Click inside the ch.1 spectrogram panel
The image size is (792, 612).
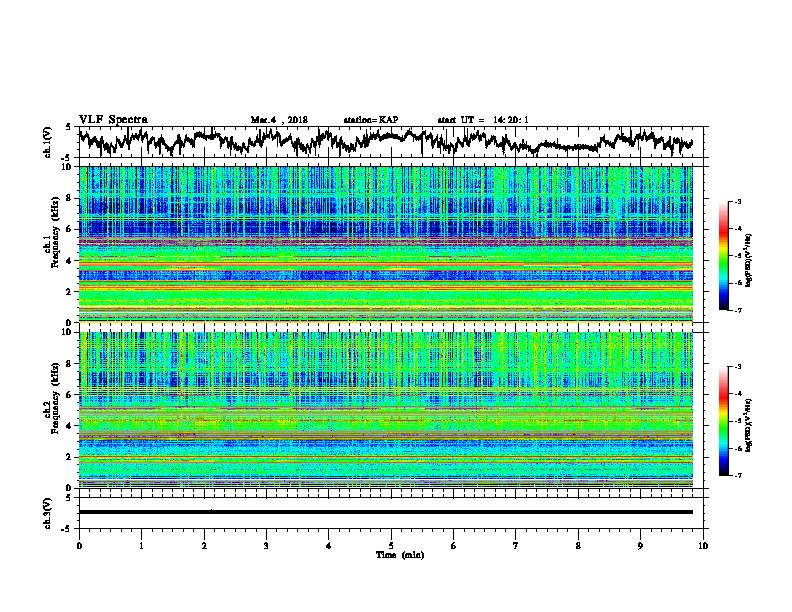385,244
